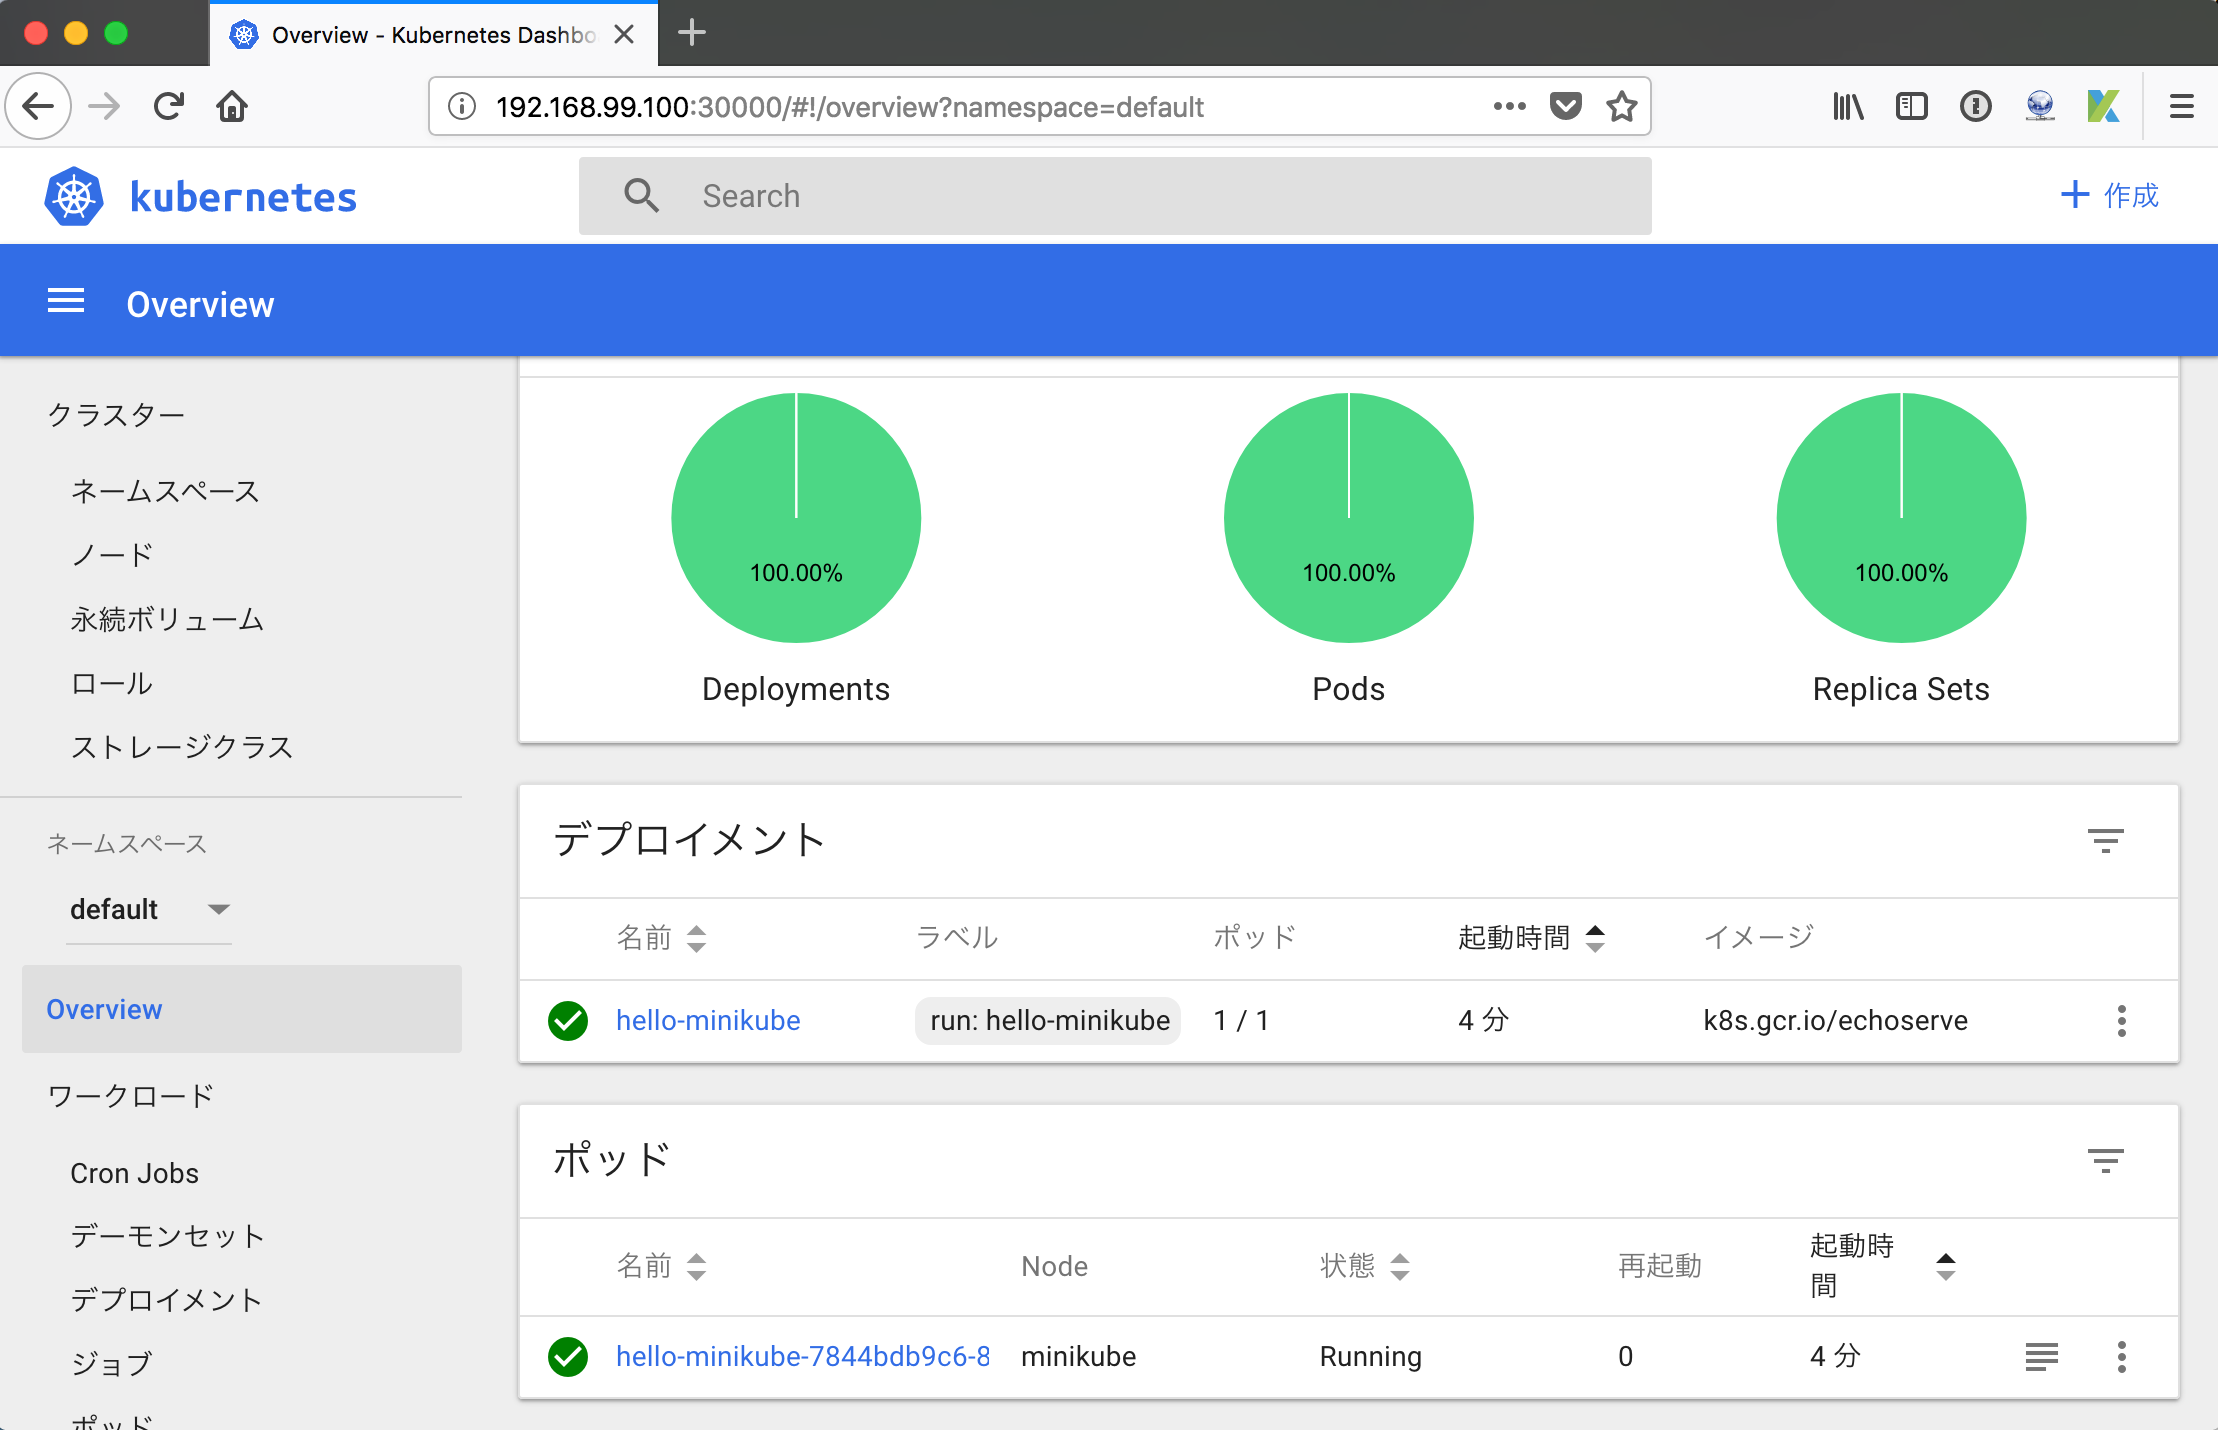2218x1430 pixels.
Task: Open the kebab menu on the pod row
Action: click(x=2121, y=1357)
